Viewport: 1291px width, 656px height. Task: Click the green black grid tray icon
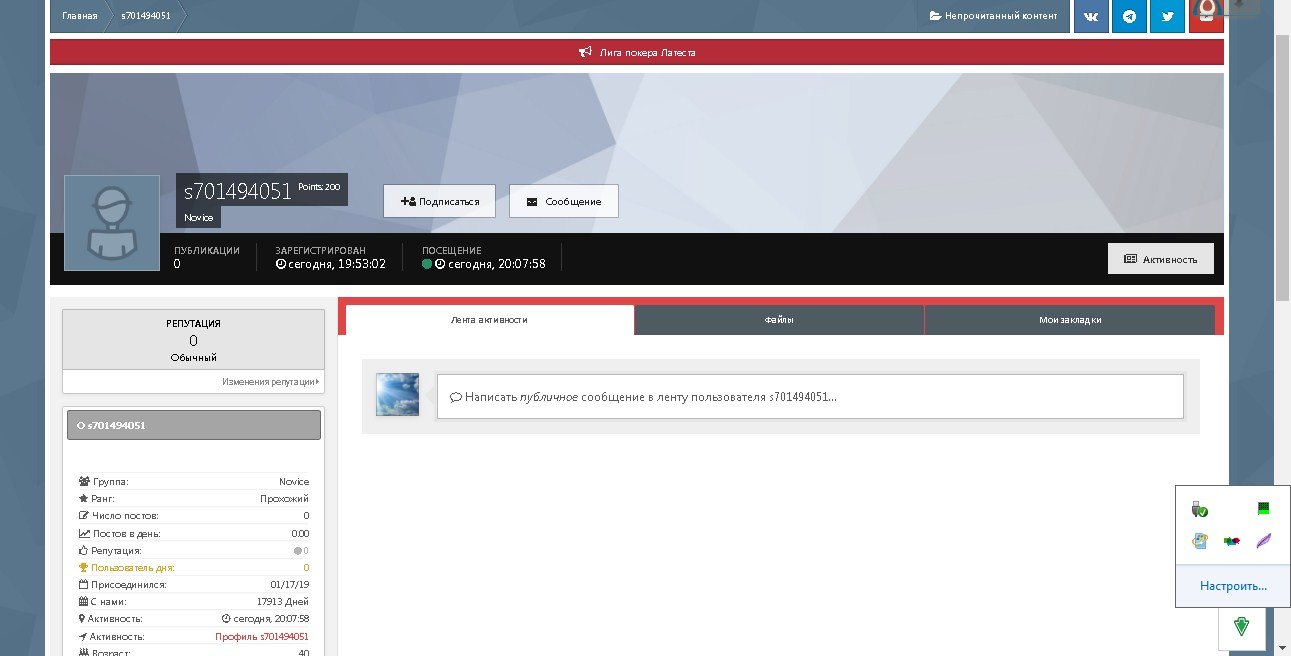pyautogui.click(x=1263, y=510)
